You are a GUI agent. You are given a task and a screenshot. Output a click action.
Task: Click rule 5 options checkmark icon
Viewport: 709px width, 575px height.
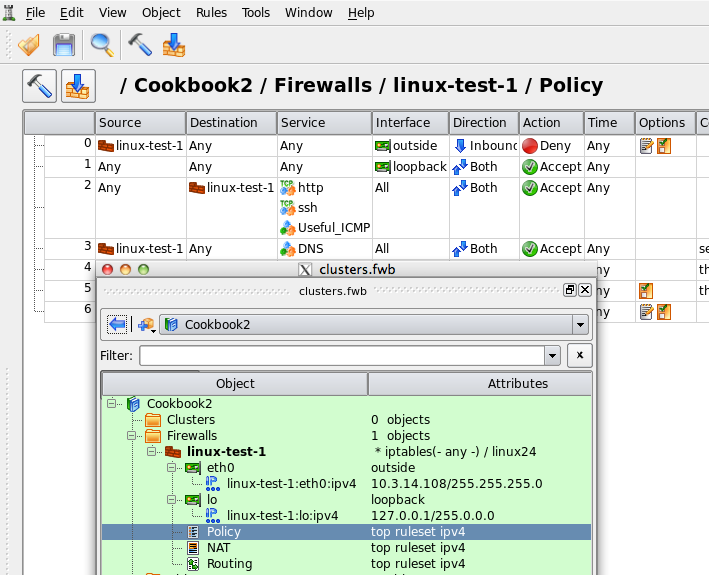coord(646,291)
